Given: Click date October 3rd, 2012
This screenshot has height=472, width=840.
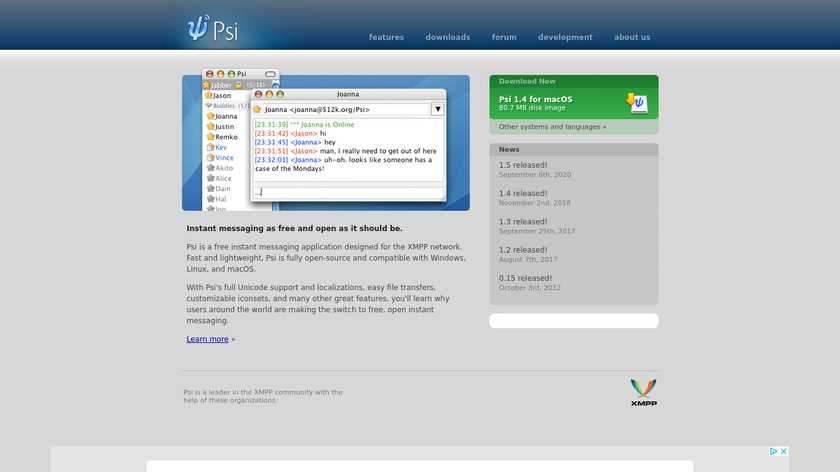Looking at the screenshot, I should tap(530, 288).
